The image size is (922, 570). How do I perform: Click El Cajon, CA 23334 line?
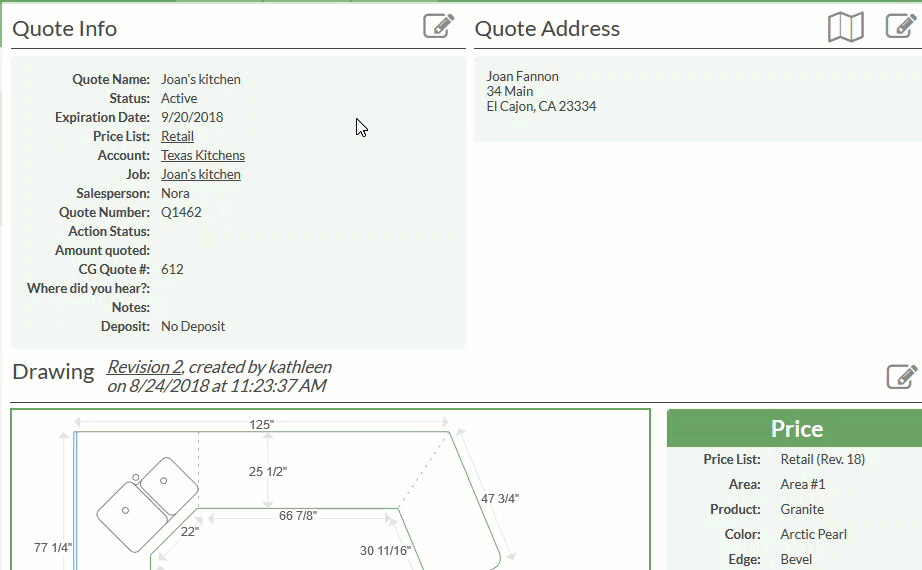coord(541,106)
